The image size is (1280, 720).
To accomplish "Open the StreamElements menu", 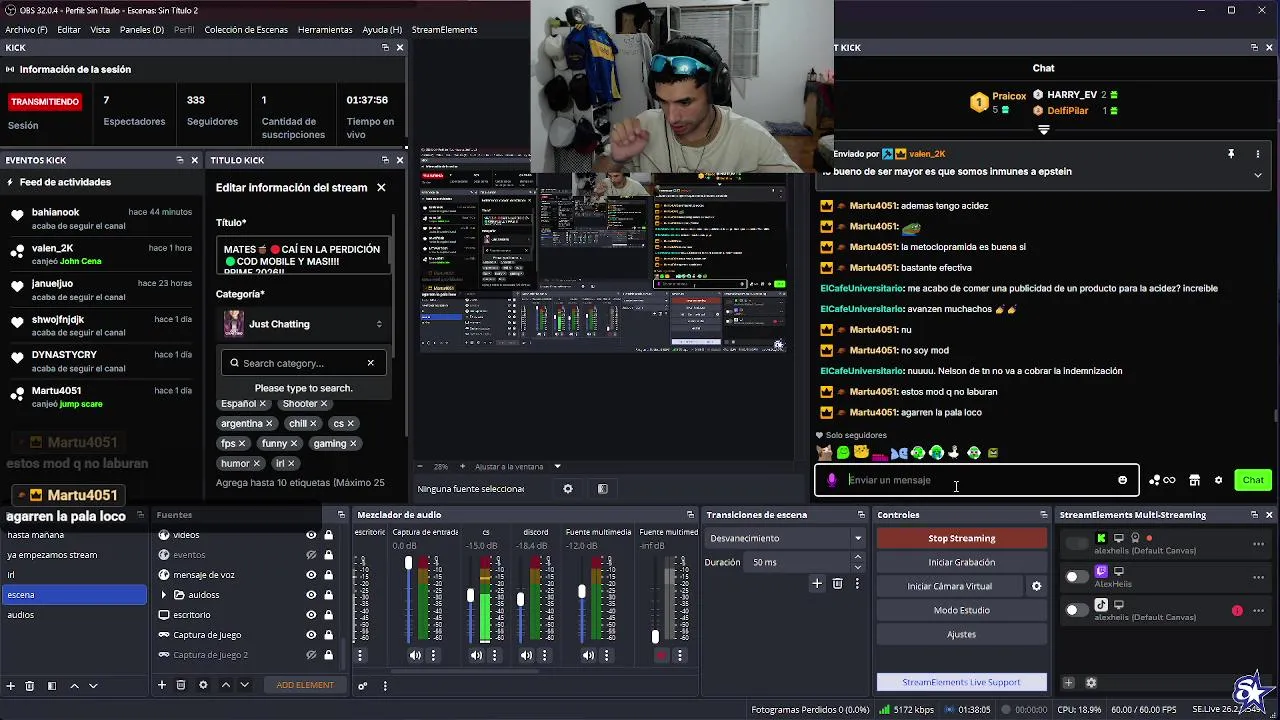I will tap(444, 30).
